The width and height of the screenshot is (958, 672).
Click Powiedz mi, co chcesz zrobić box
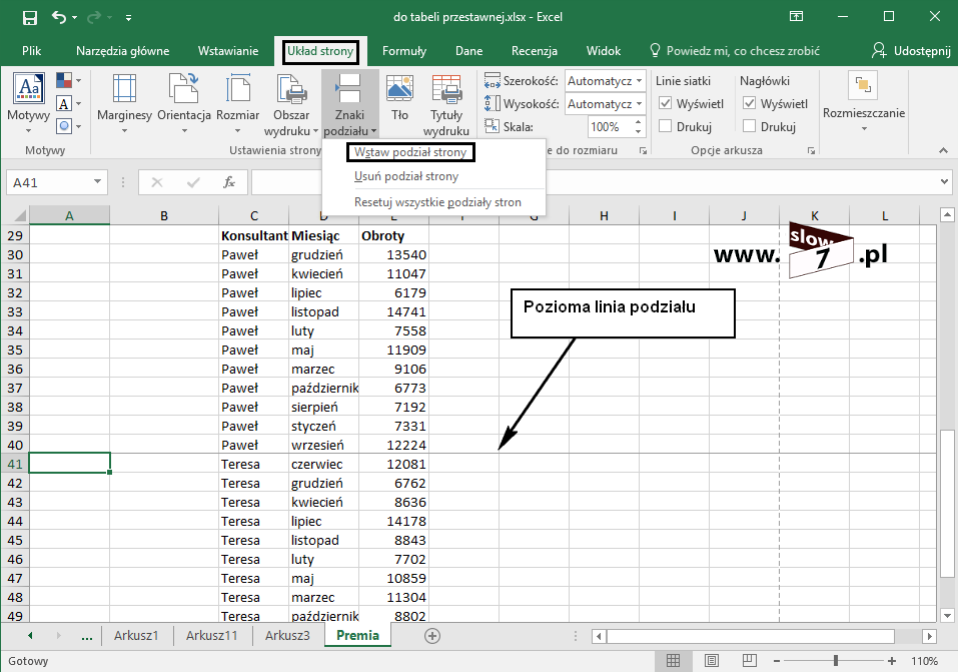(x=735, y=51)
